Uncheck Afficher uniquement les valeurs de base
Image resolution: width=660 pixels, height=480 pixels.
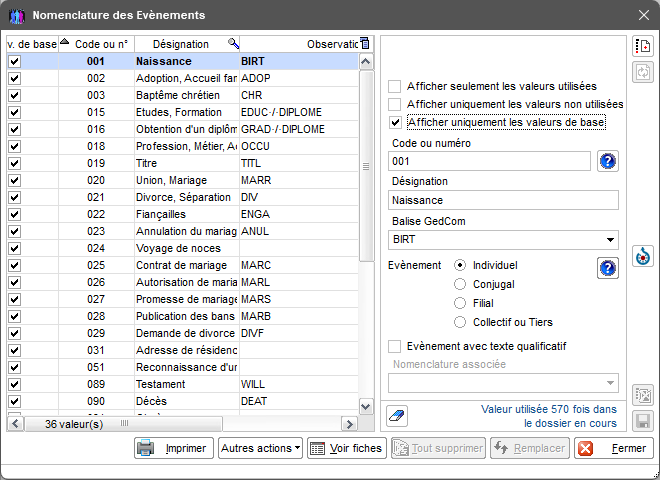point(395,122)
